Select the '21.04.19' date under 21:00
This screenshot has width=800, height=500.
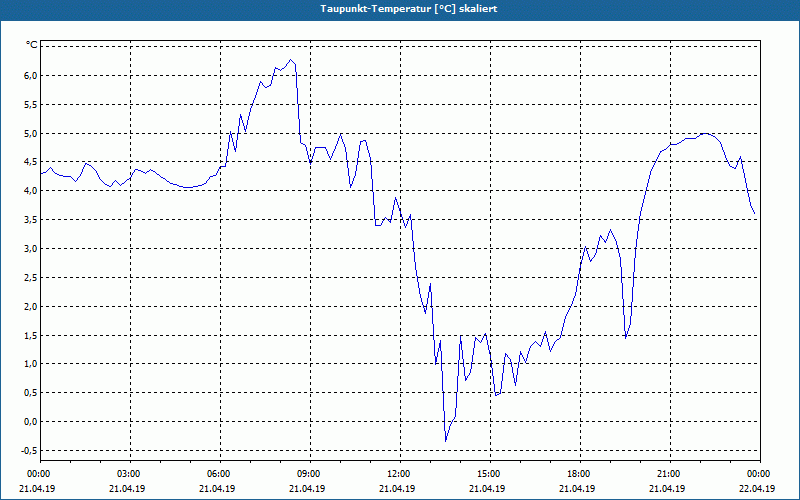[x=667, y=488]
